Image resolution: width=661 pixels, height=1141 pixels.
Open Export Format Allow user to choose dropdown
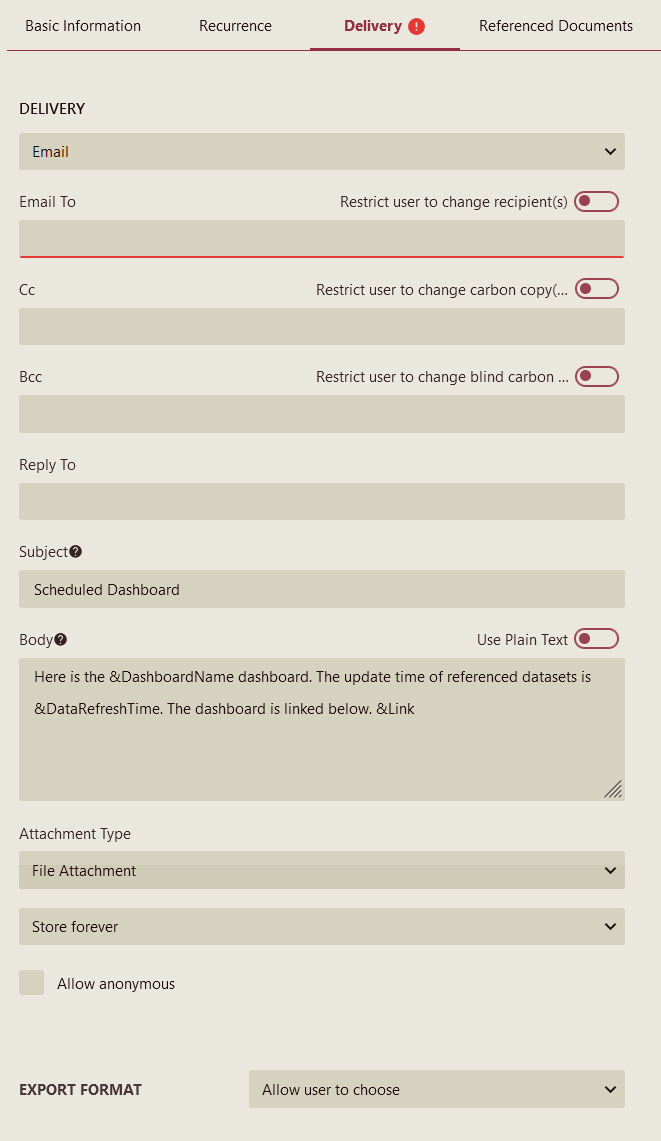point(436,1089)
